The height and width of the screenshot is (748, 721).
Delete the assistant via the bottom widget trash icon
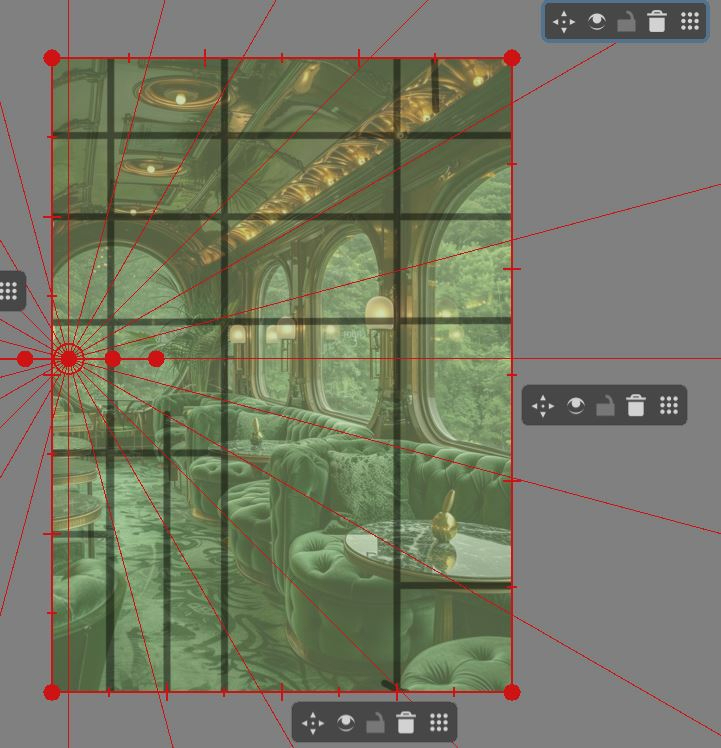pyautogui.click(x=406, y=723)
